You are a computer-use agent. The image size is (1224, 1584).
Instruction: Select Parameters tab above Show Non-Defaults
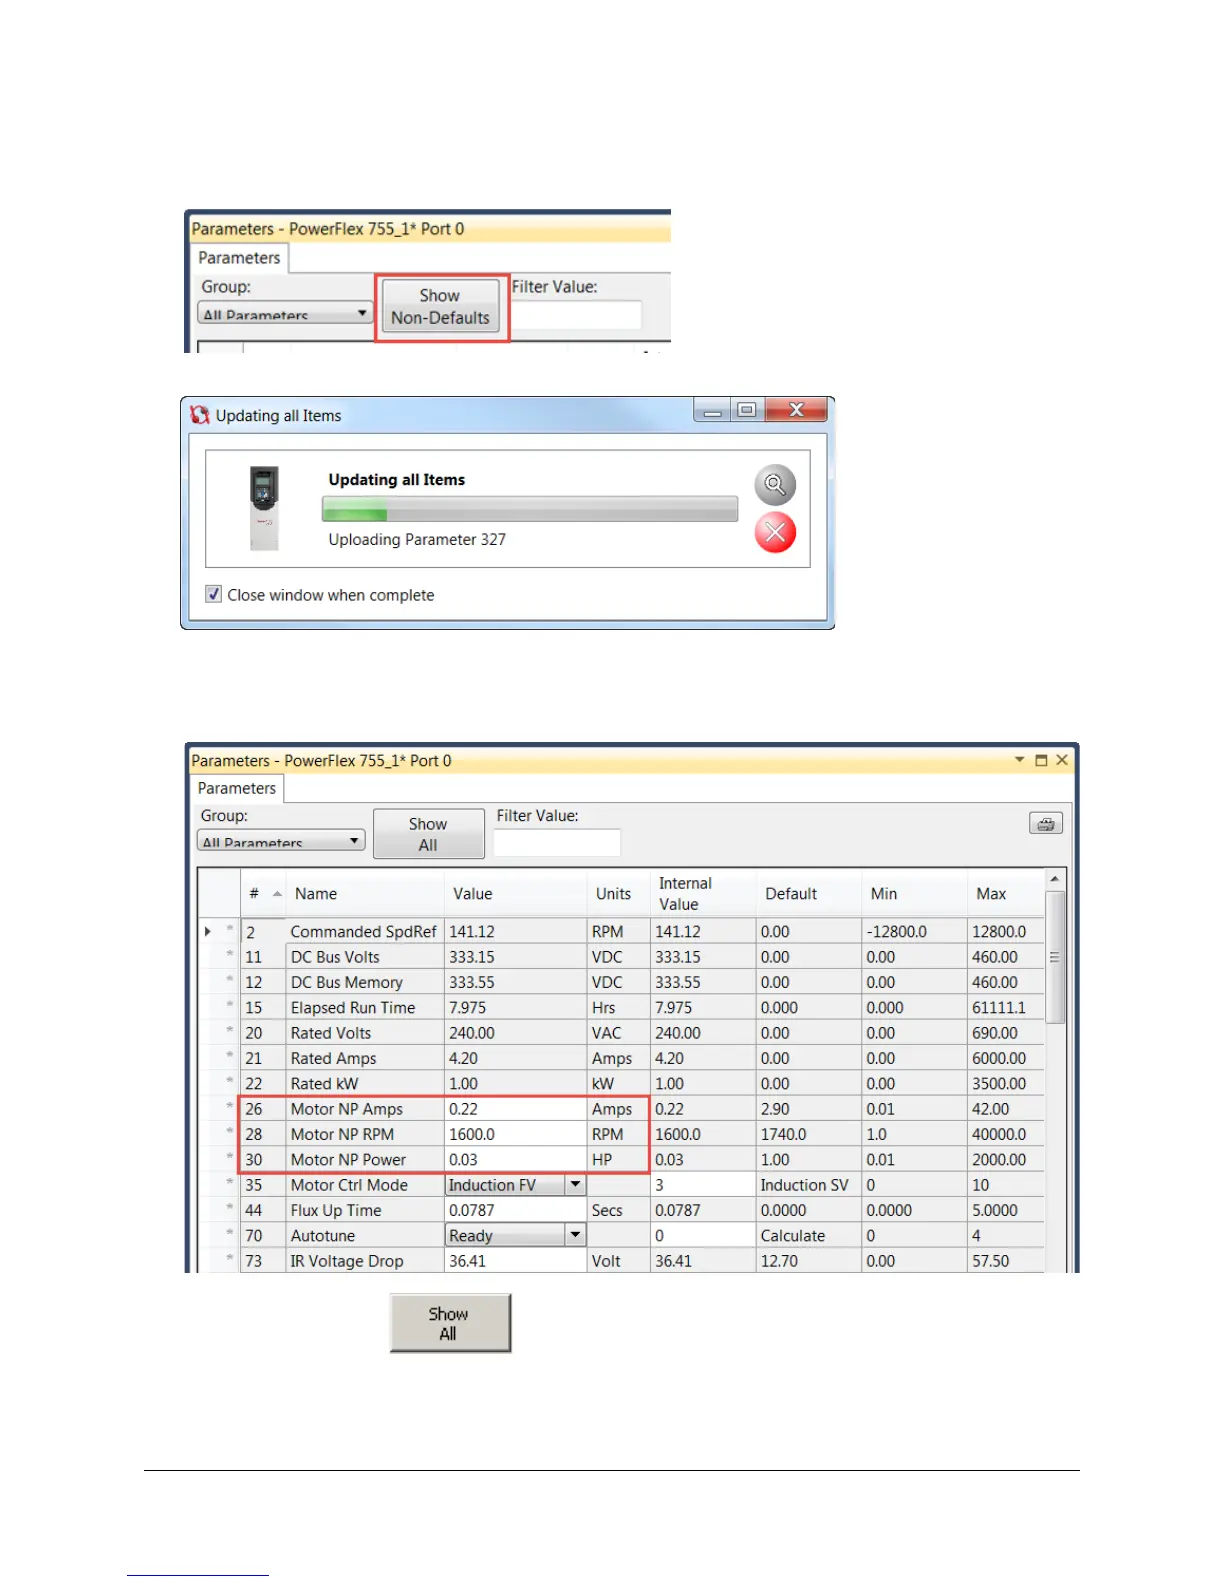[239, 258]
